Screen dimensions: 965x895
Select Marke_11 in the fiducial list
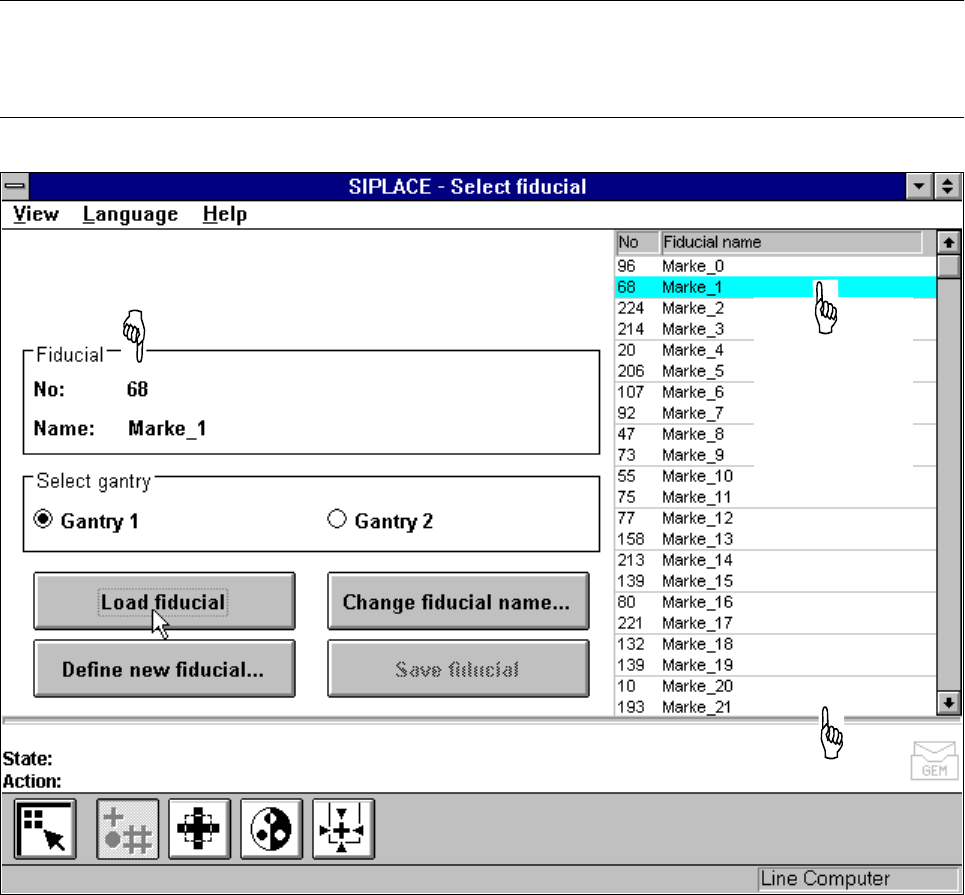pos(775,497)
